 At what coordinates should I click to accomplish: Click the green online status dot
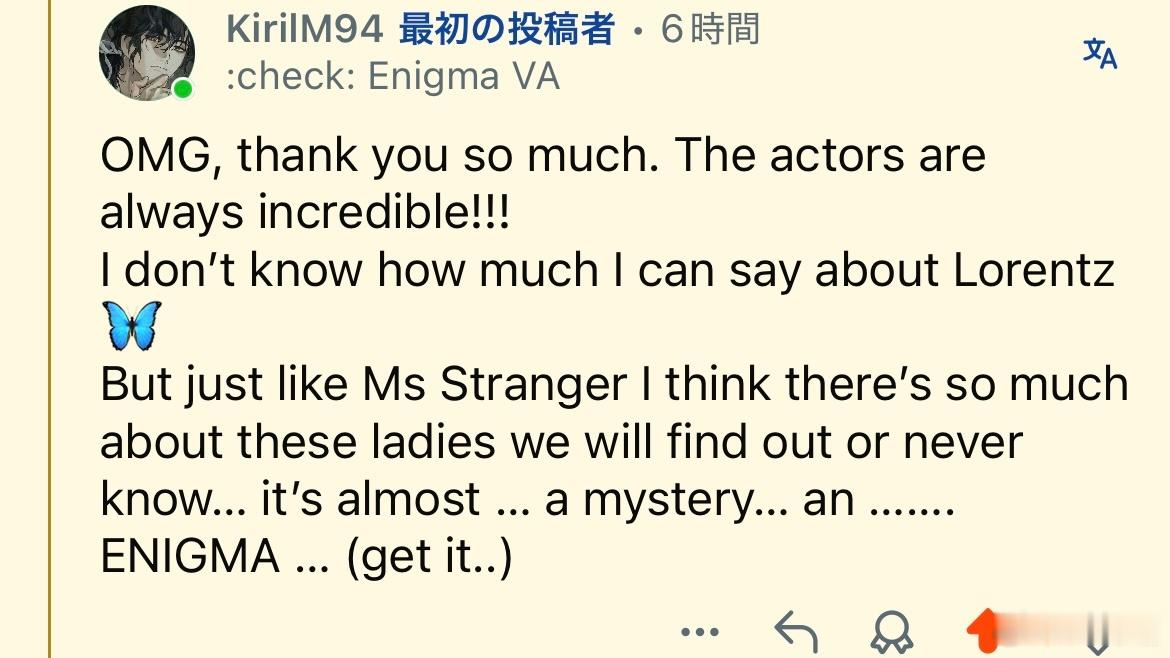[x=183, y=89]
